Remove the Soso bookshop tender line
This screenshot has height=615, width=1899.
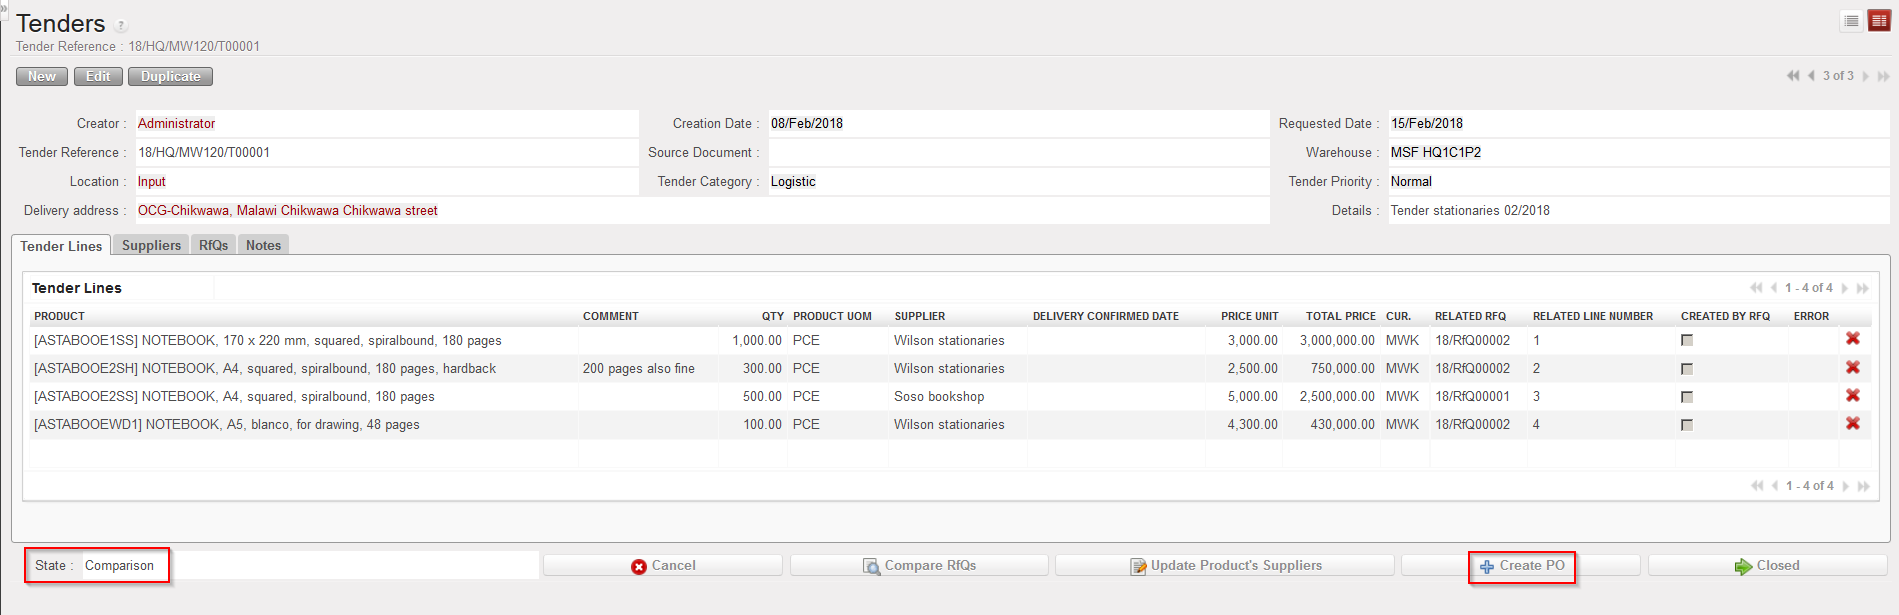point(1852,396)
